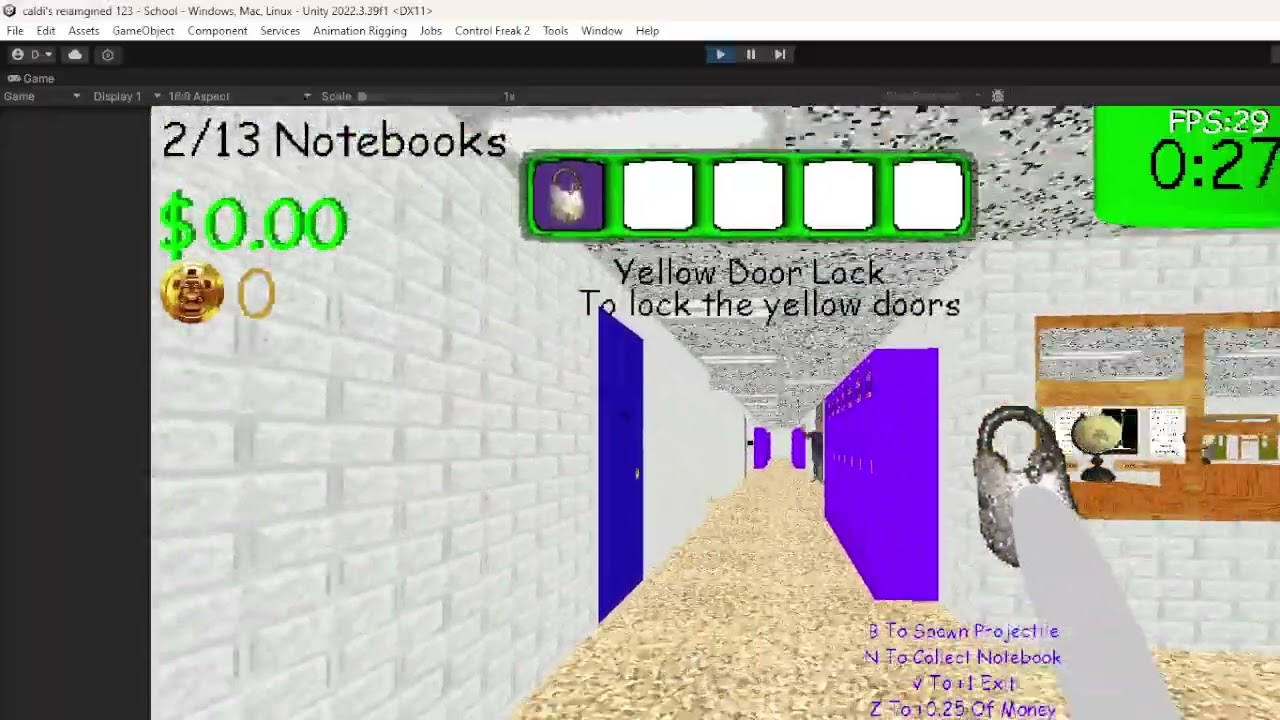Image resolution: width=1280 pixels, height=720 pixels.
Task: Advance one frame with the Step button
Action: [780, 55]
